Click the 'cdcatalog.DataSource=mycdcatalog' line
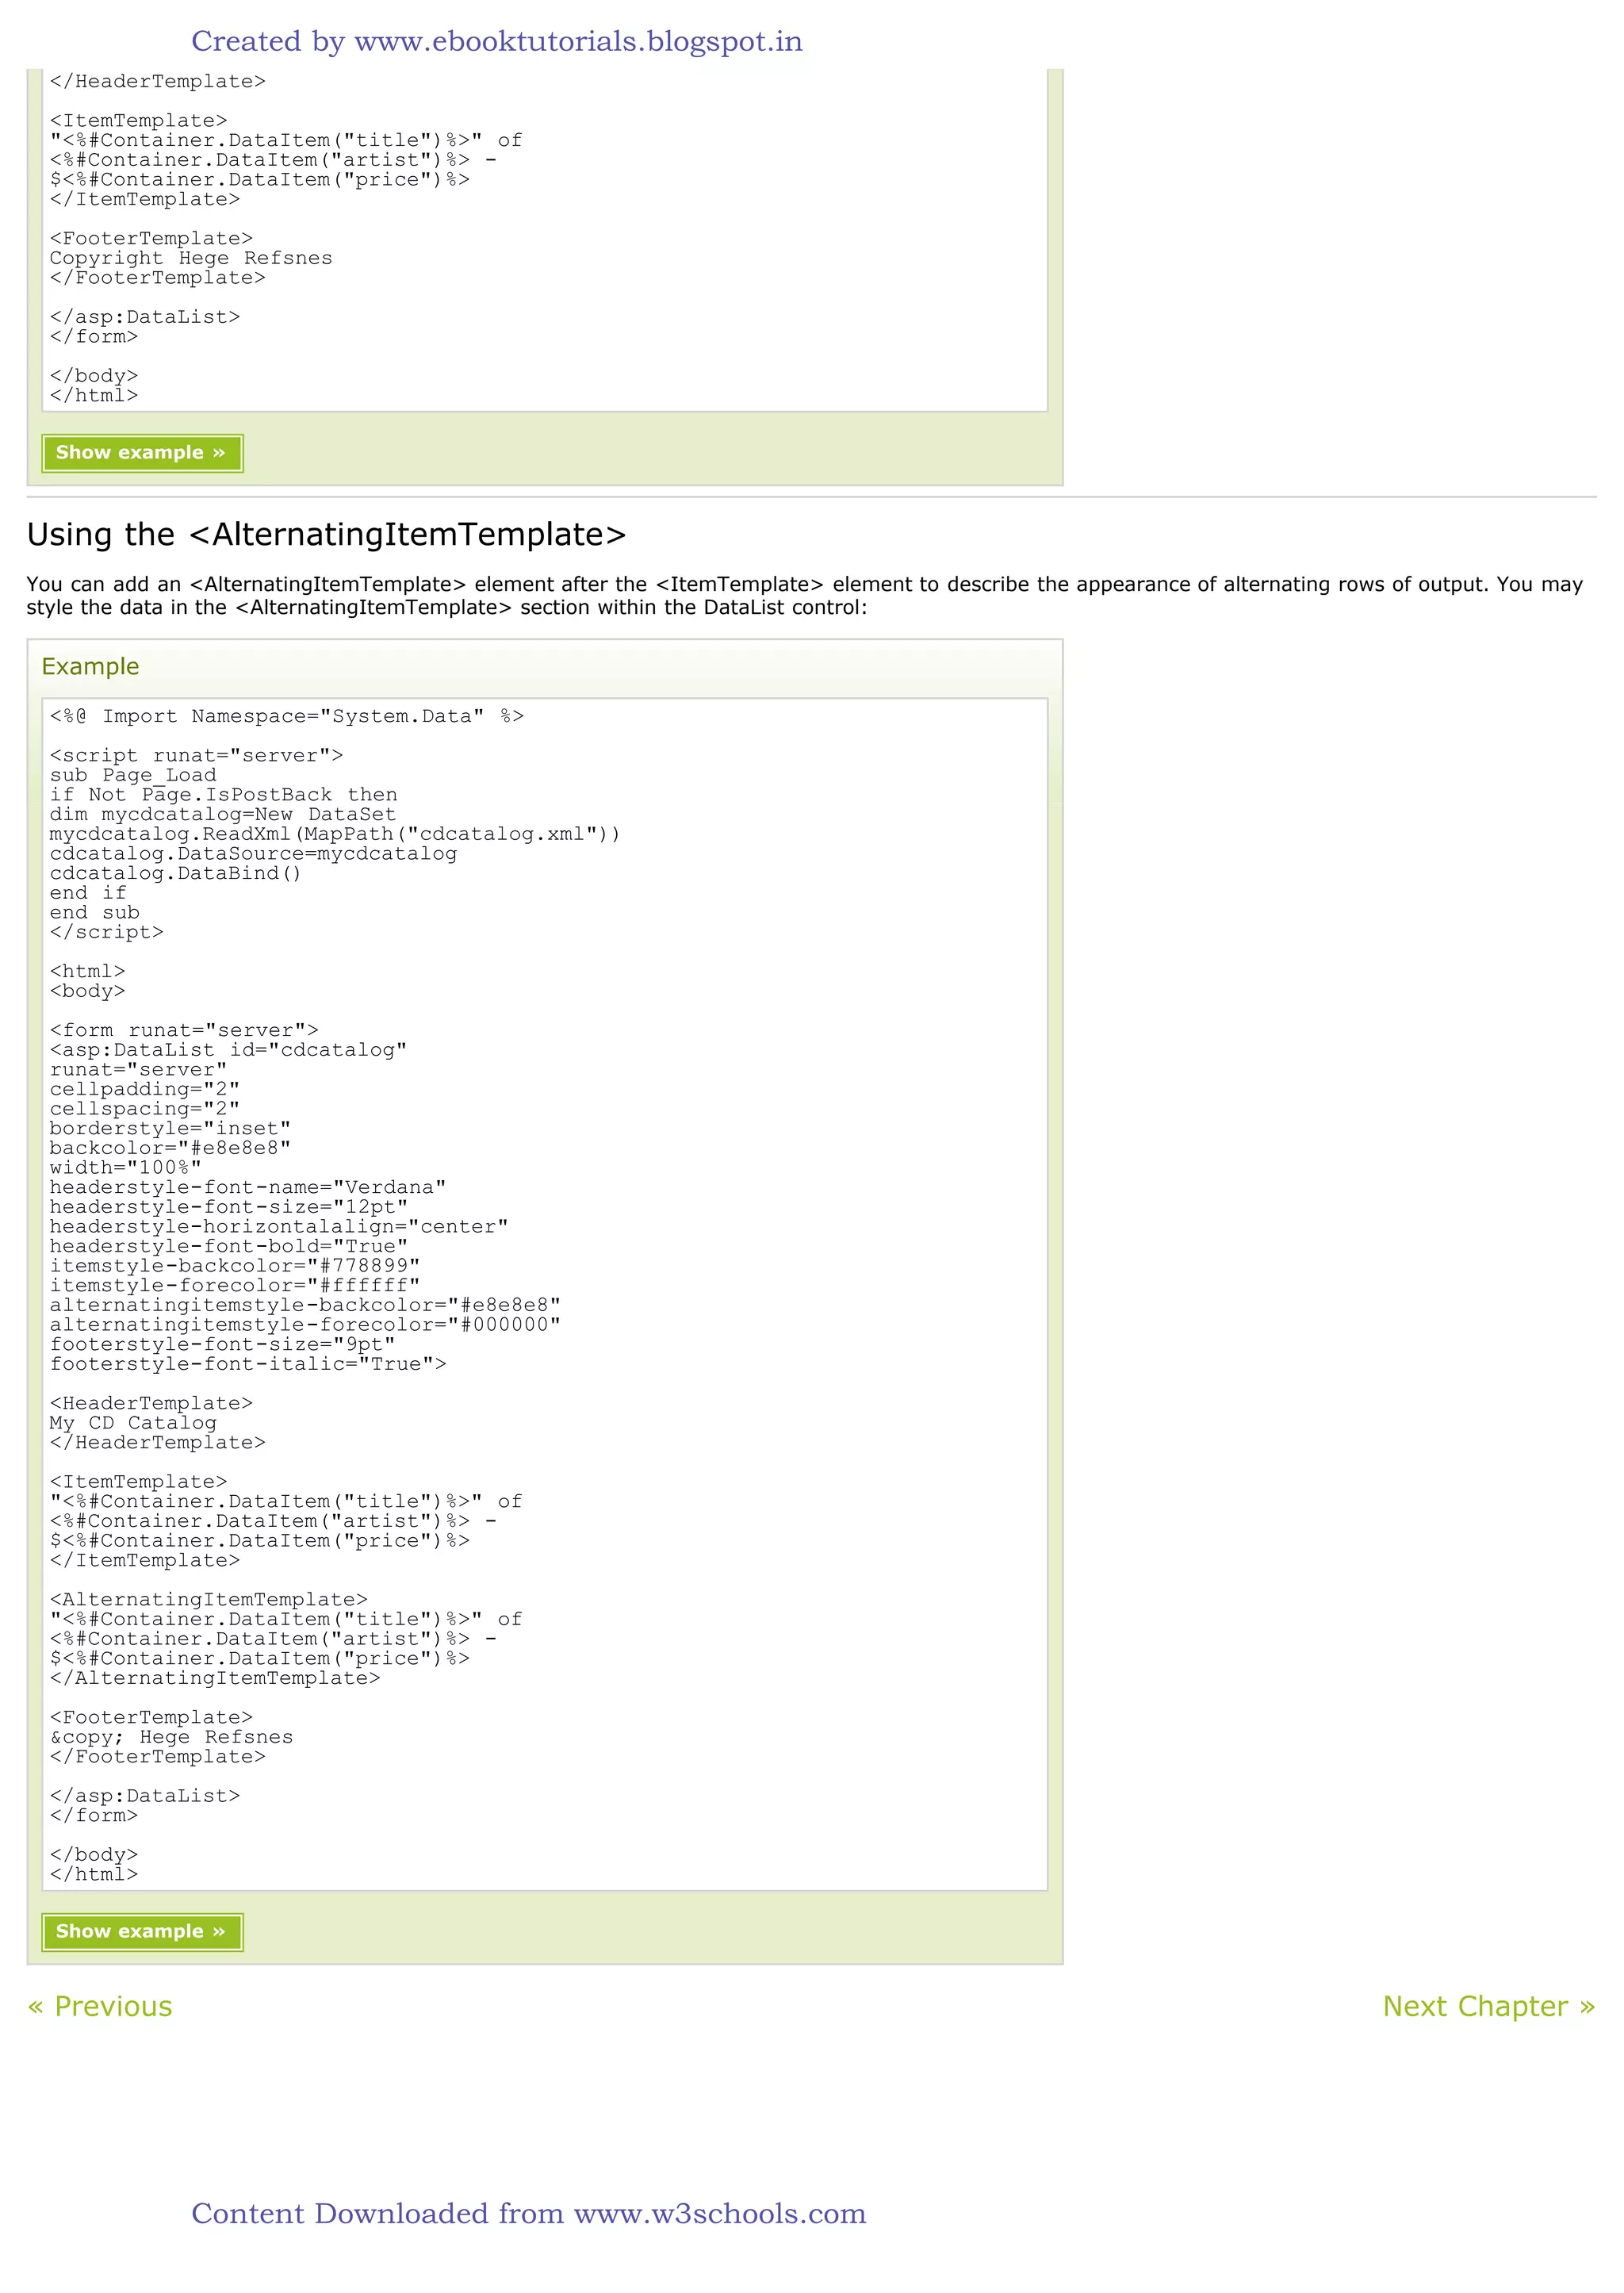Image resolution: width=1624 pixels, height=2293 pixels. [x=253, y=854]
